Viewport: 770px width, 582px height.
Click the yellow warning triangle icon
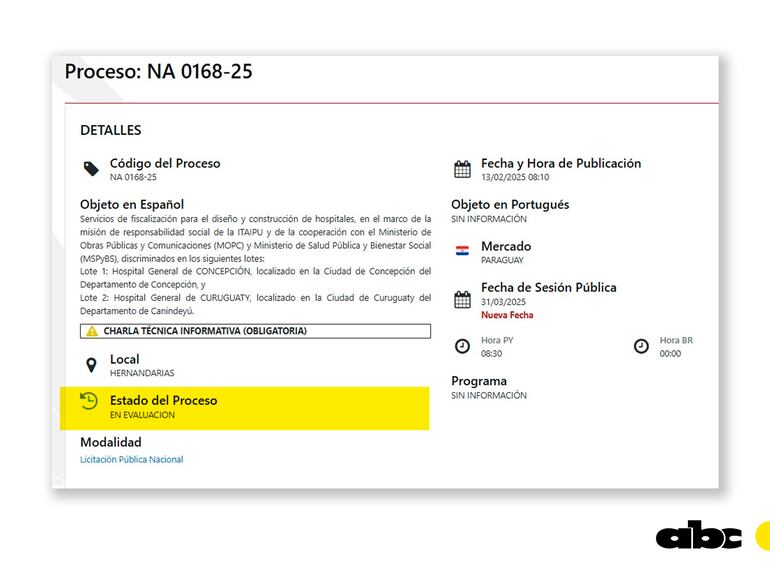(92, 331)
